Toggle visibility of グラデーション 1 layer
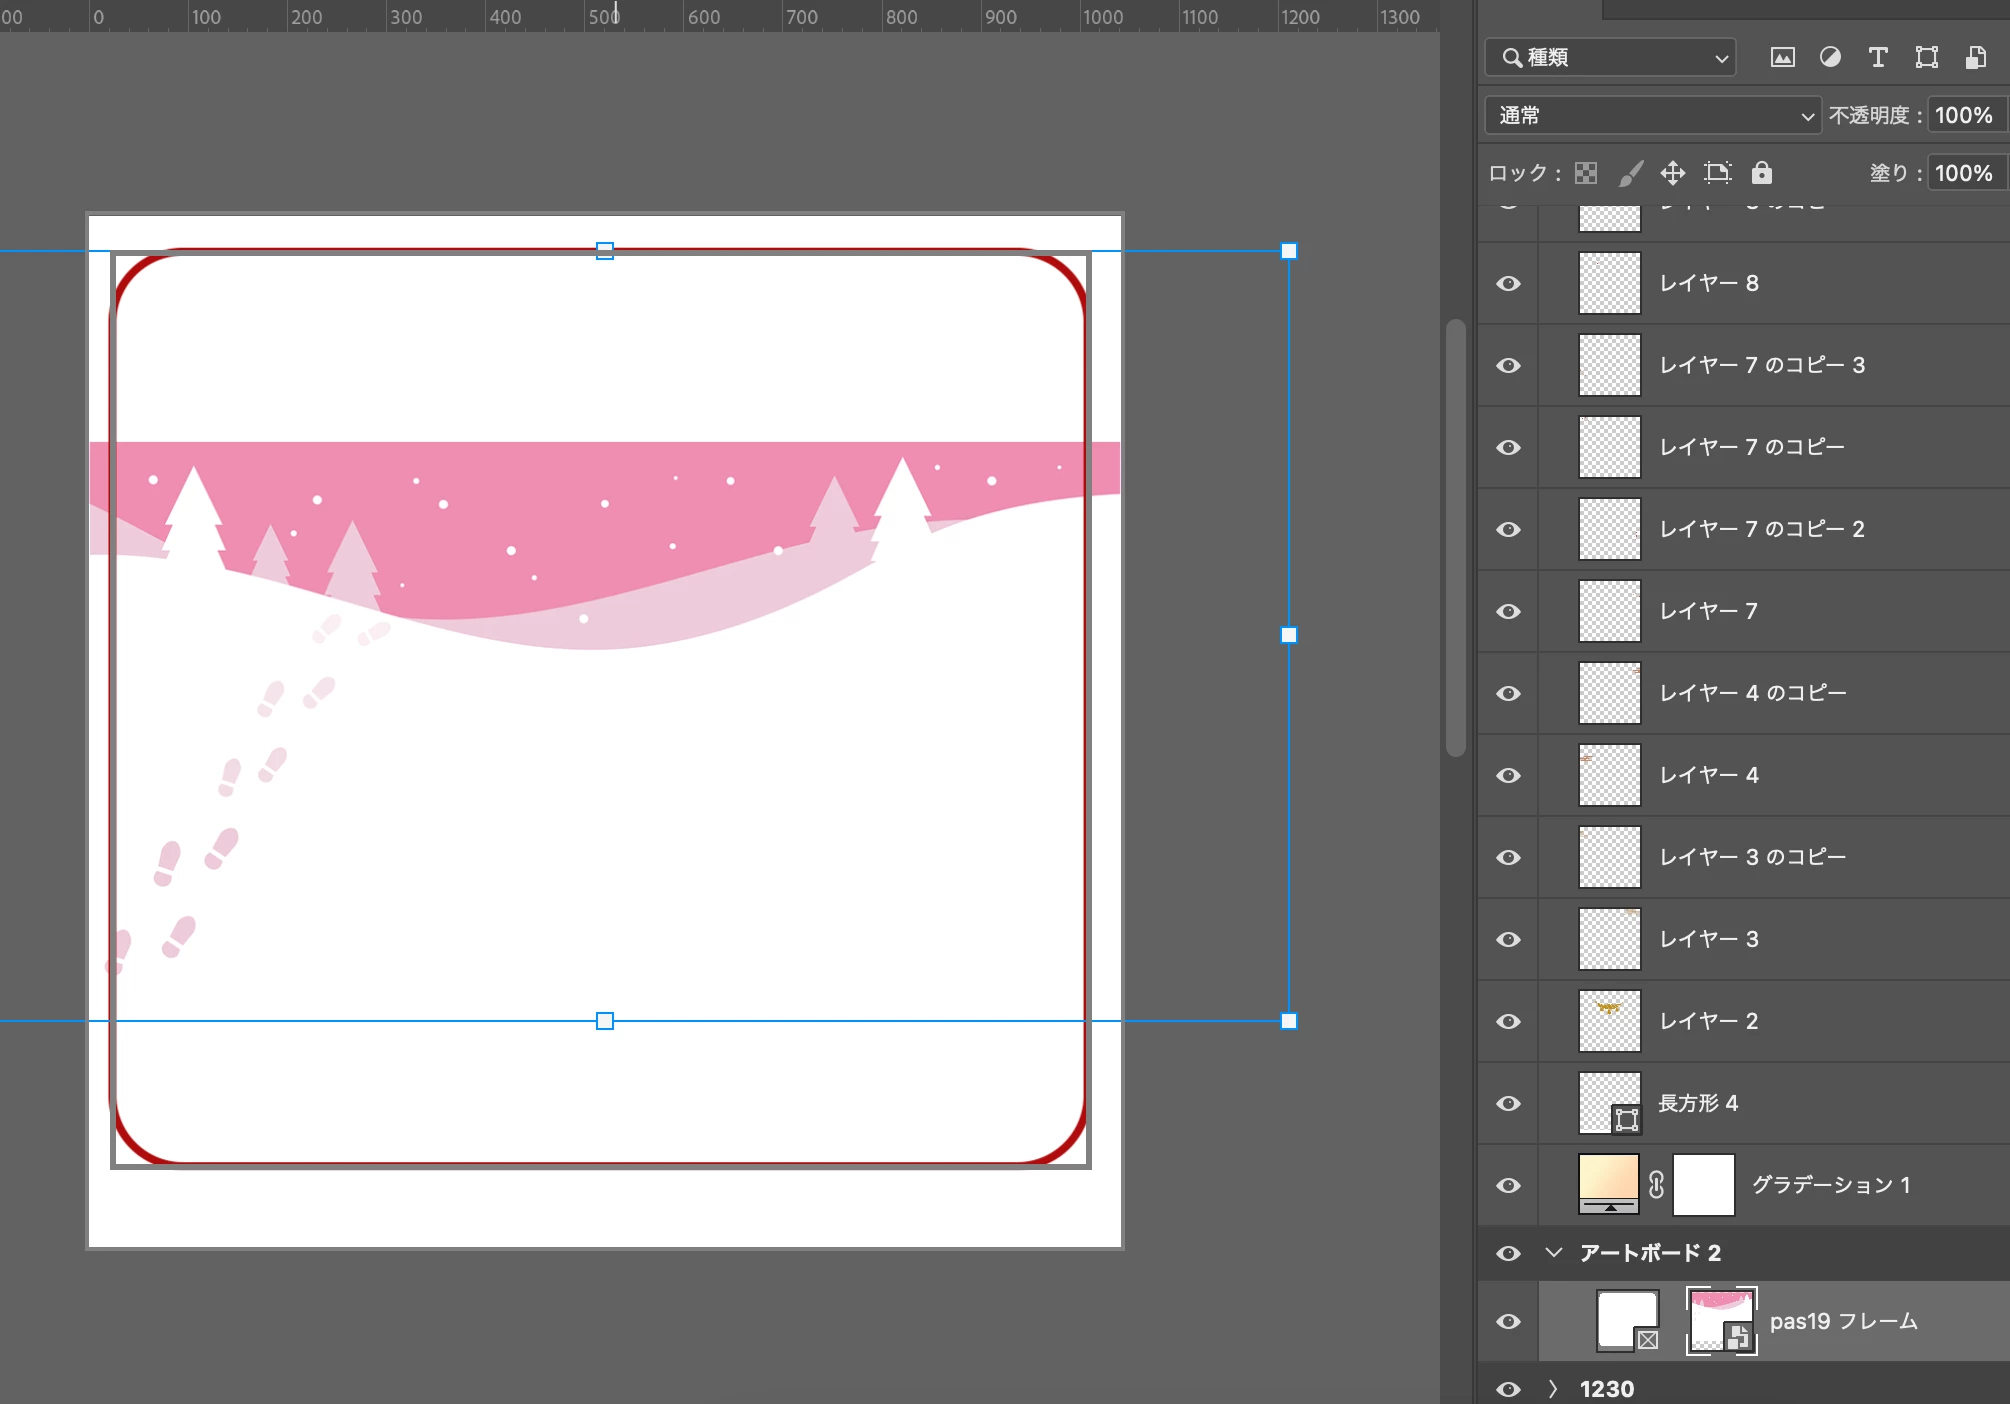Viewport: 2010px width, 1404px height. [1509, 1186]
